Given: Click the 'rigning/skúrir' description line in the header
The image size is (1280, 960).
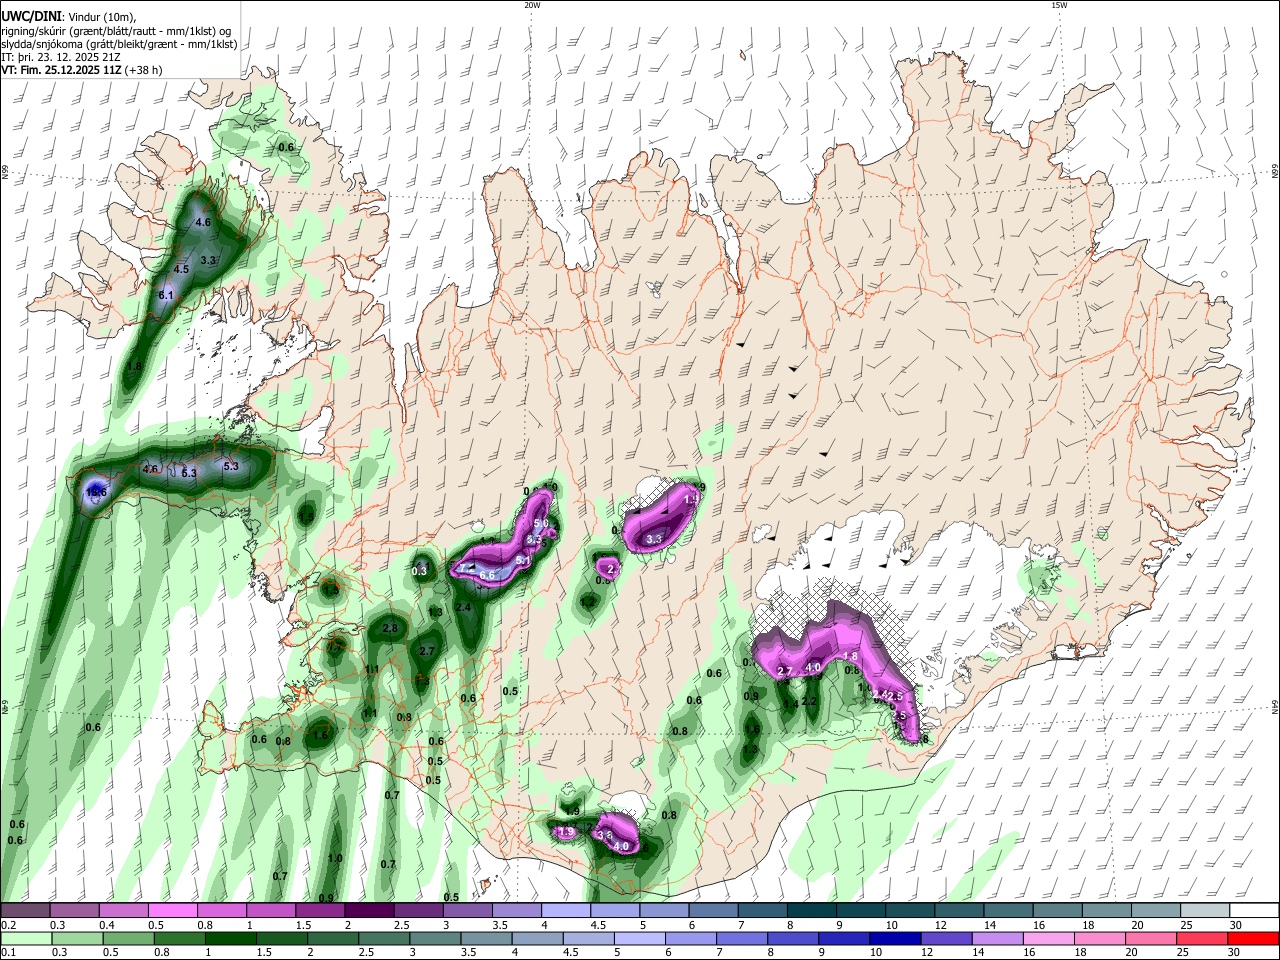Looking at the screenshot, I should 117,31.
